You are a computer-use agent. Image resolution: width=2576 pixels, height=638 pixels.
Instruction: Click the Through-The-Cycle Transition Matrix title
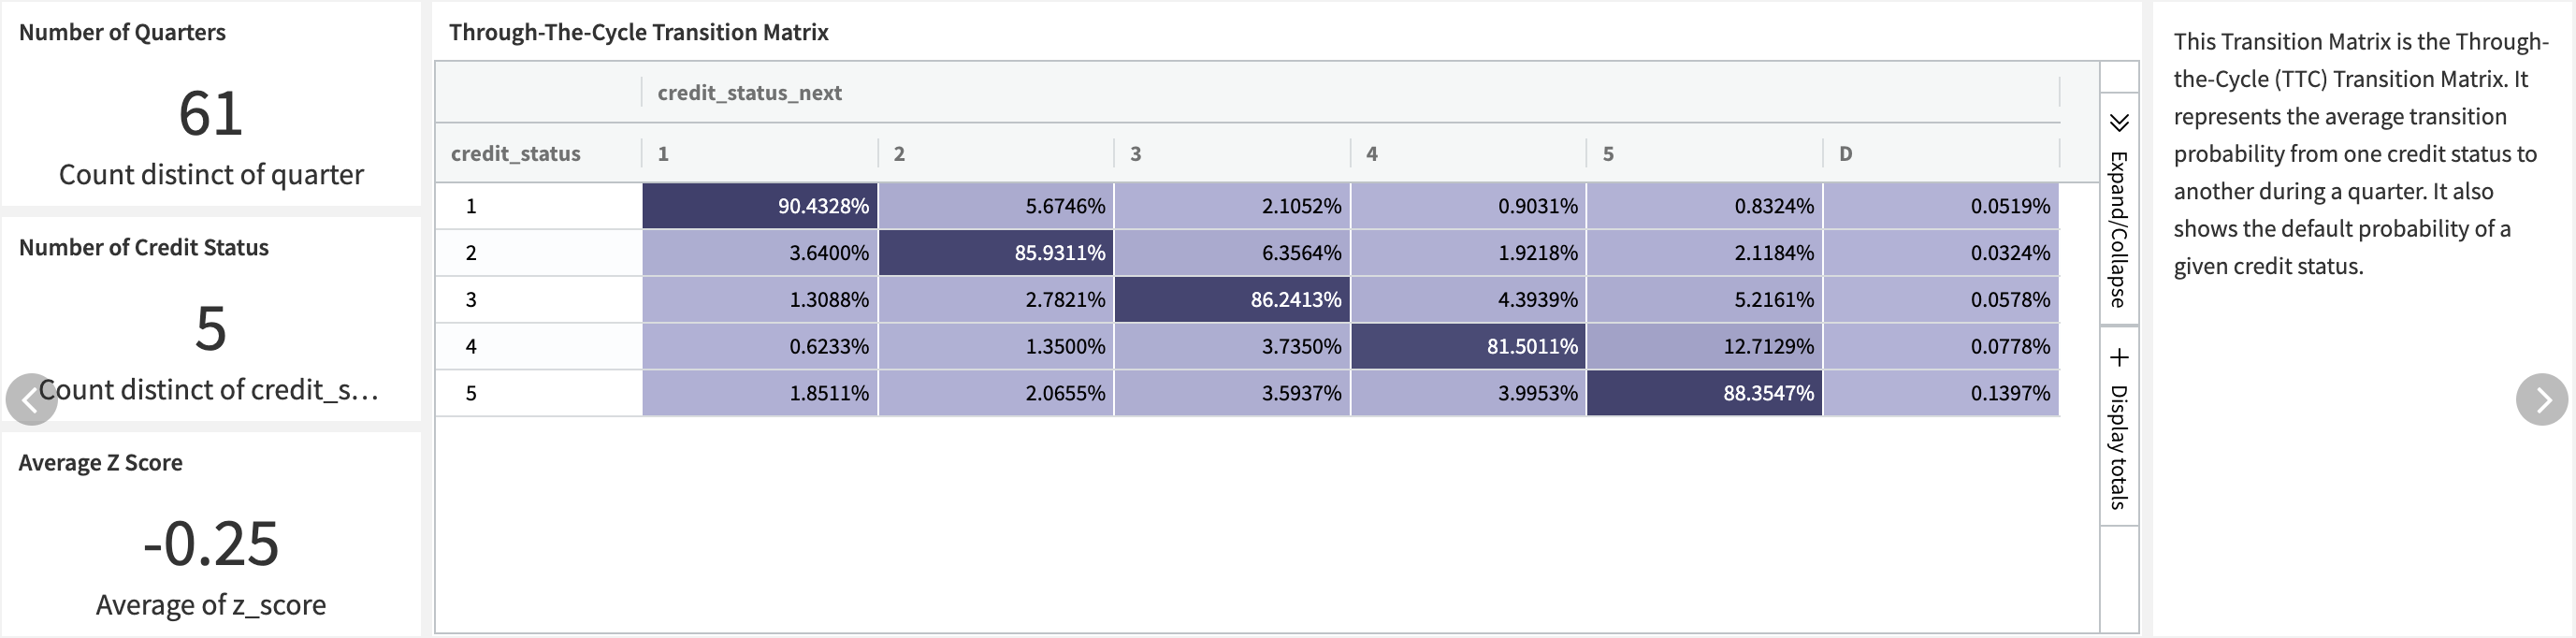click(638, 31)
